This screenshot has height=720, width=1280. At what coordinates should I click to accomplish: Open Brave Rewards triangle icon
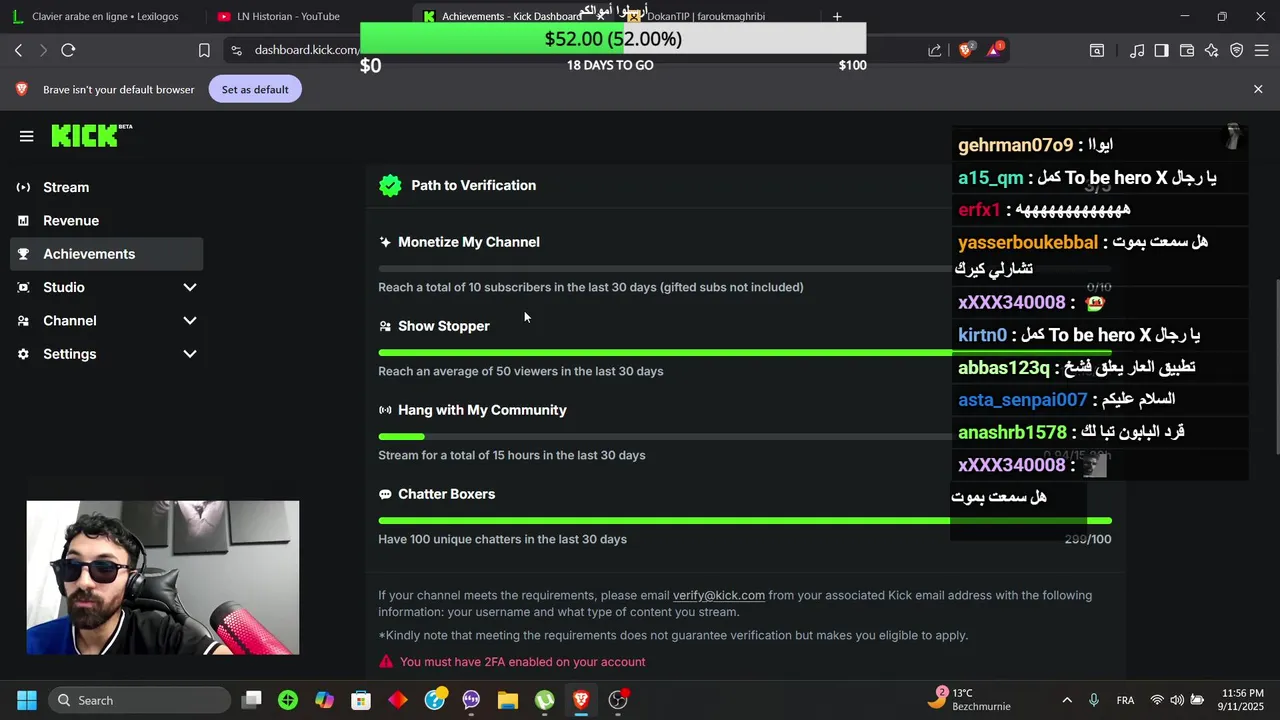click(995, 50)
